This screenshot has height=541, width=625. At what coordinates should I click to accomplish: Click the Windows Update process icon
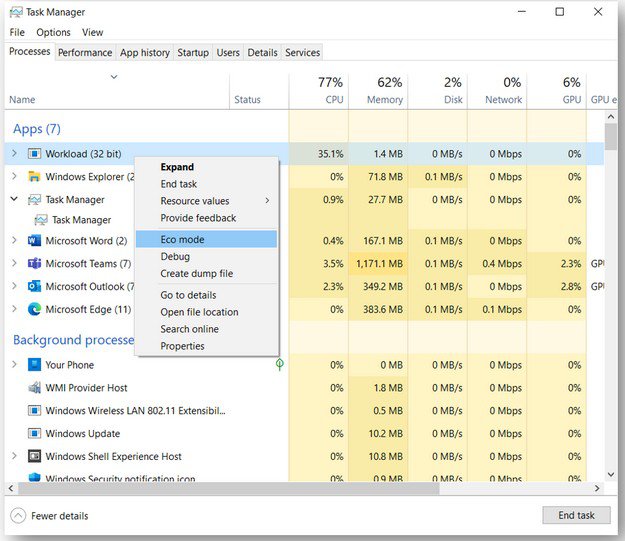click(34, 434)
